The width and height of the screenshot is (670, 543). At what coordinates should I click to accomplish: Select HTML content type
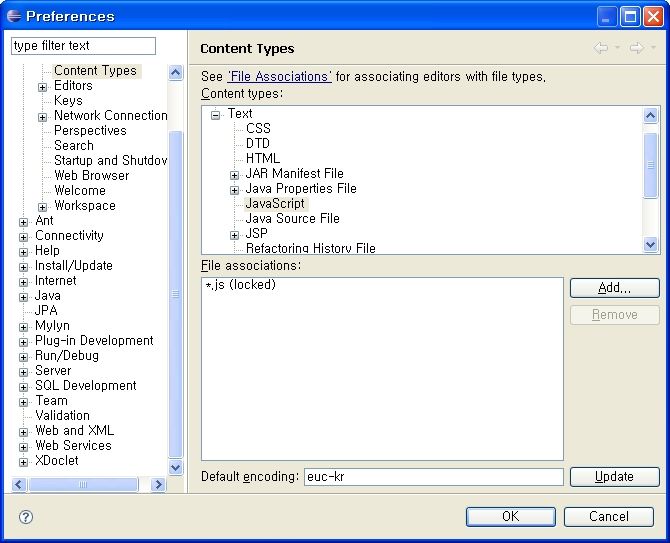(x=263, y=158)
